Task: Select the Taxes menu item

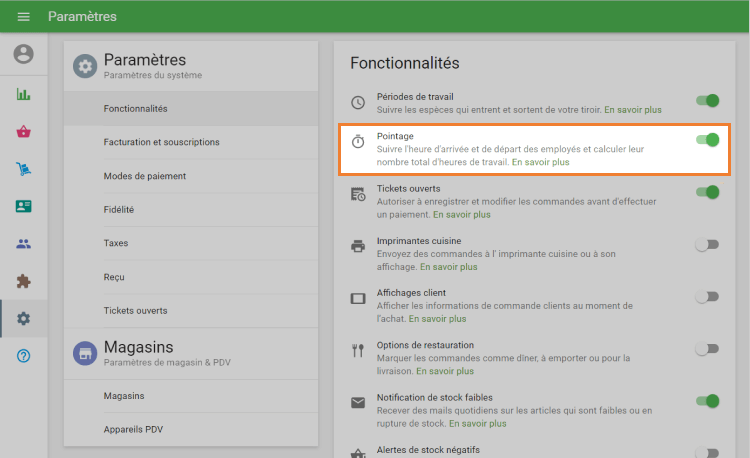Action: 191,243
